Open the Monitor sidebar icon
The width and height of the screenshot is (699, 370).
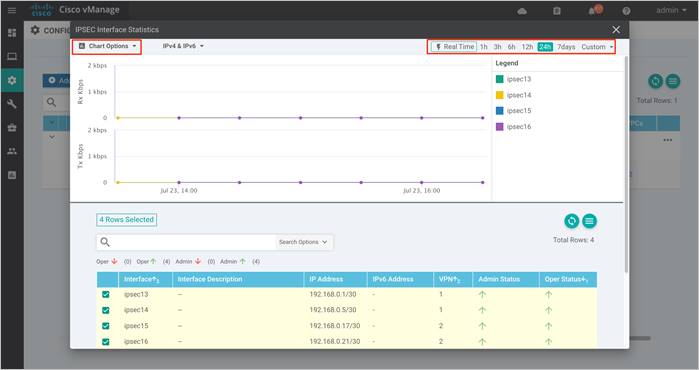12,56
